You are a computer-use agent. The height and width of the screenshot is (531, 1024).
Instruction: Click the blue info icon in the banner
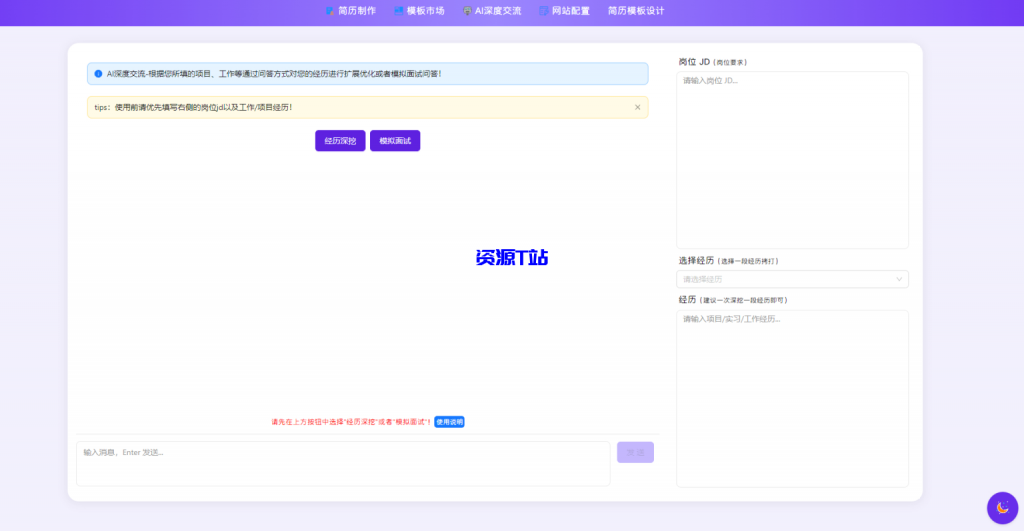[x=98, y=74]
